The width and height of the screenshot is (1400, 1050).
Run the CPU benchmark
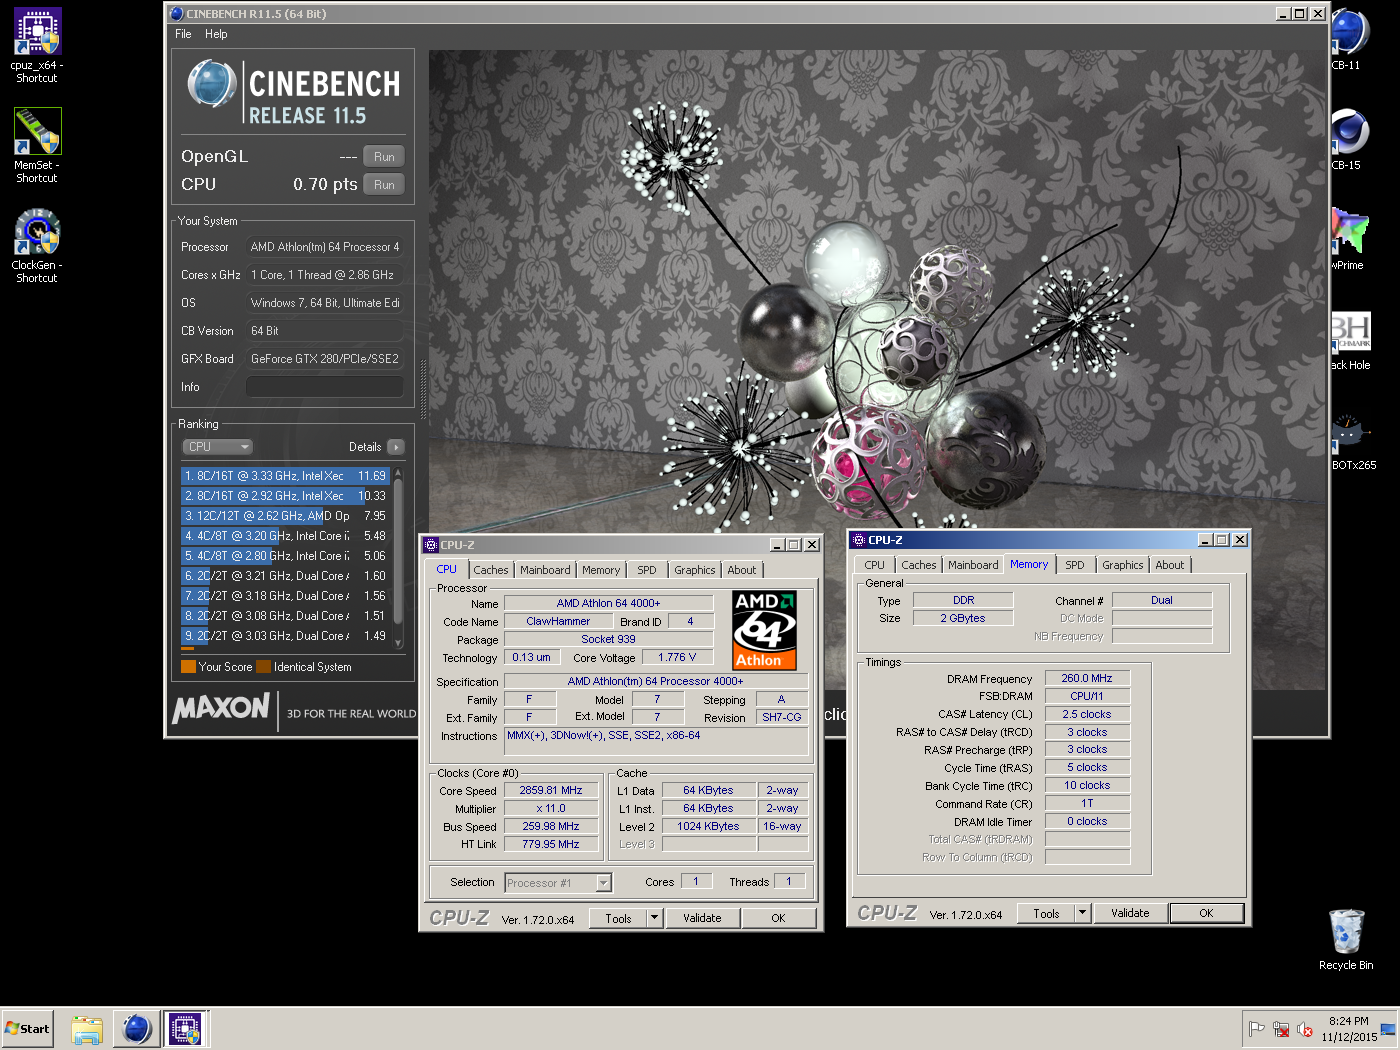pos(384,185)
